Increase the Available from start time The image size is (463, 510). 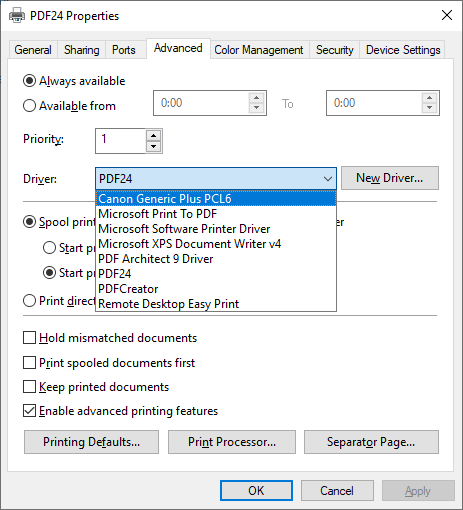(x=256, y=98)
